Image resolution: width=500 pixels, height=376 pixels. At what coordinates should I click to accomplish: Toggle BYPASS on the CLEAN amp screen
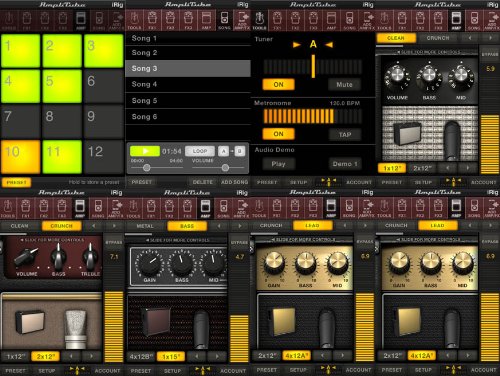(x=490, y=54)
